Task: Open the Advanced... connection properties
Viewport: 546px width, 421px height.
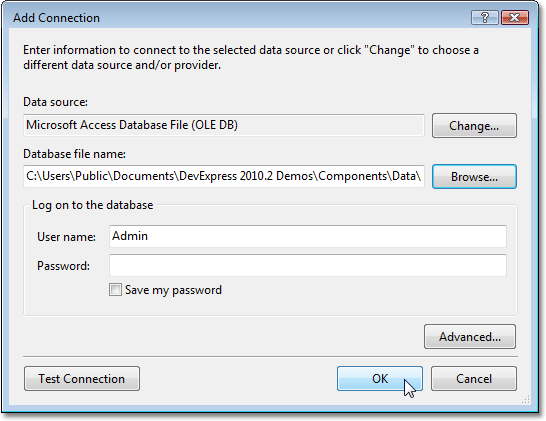Action: click(x=470, y=337)
